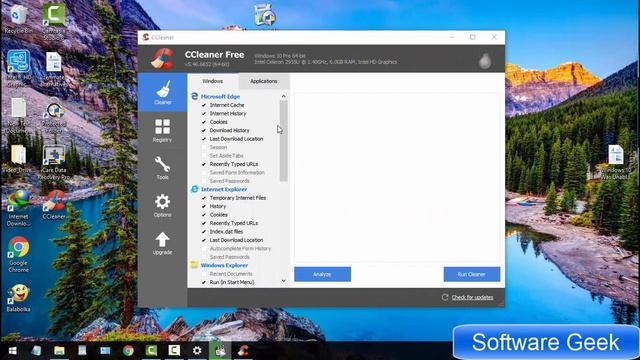The width and height of the screenshot is (640, 360).
Task: Click the refresh icon beside Check for updates
Action: [445, 297]
